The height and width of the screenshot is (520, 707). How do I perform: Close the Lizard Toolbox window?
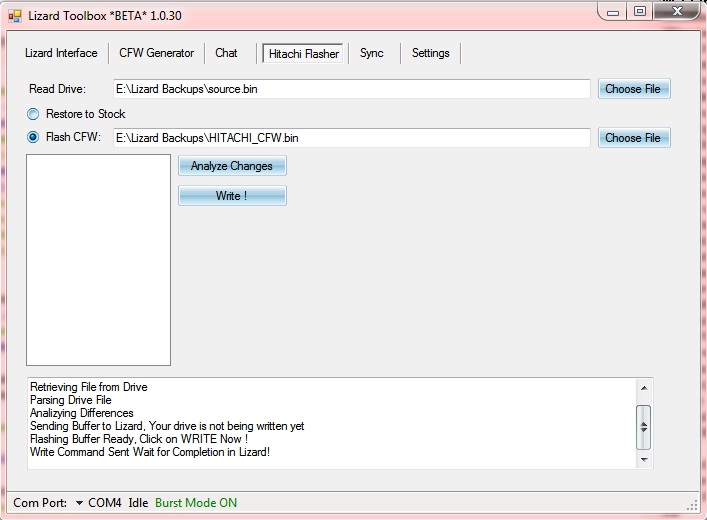(677, 12)
